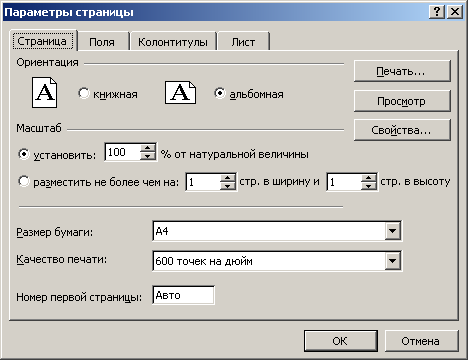This screenshot has height=360, width=468.
Task: Switch to the Поля tab
Action: click(x=102, y=42)
